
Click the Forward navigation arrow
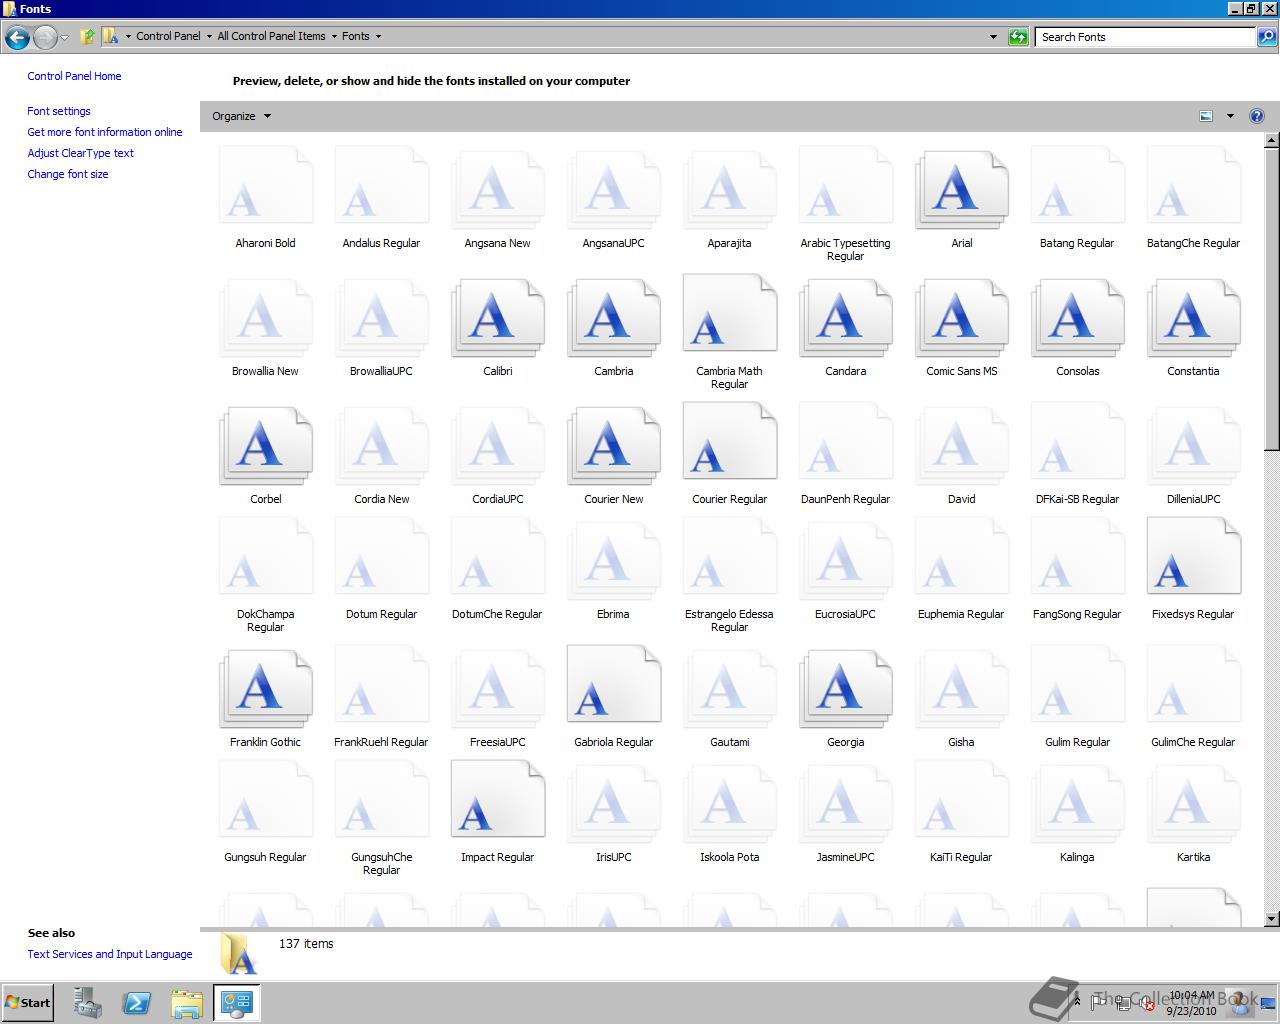click(x=45, y=38)
